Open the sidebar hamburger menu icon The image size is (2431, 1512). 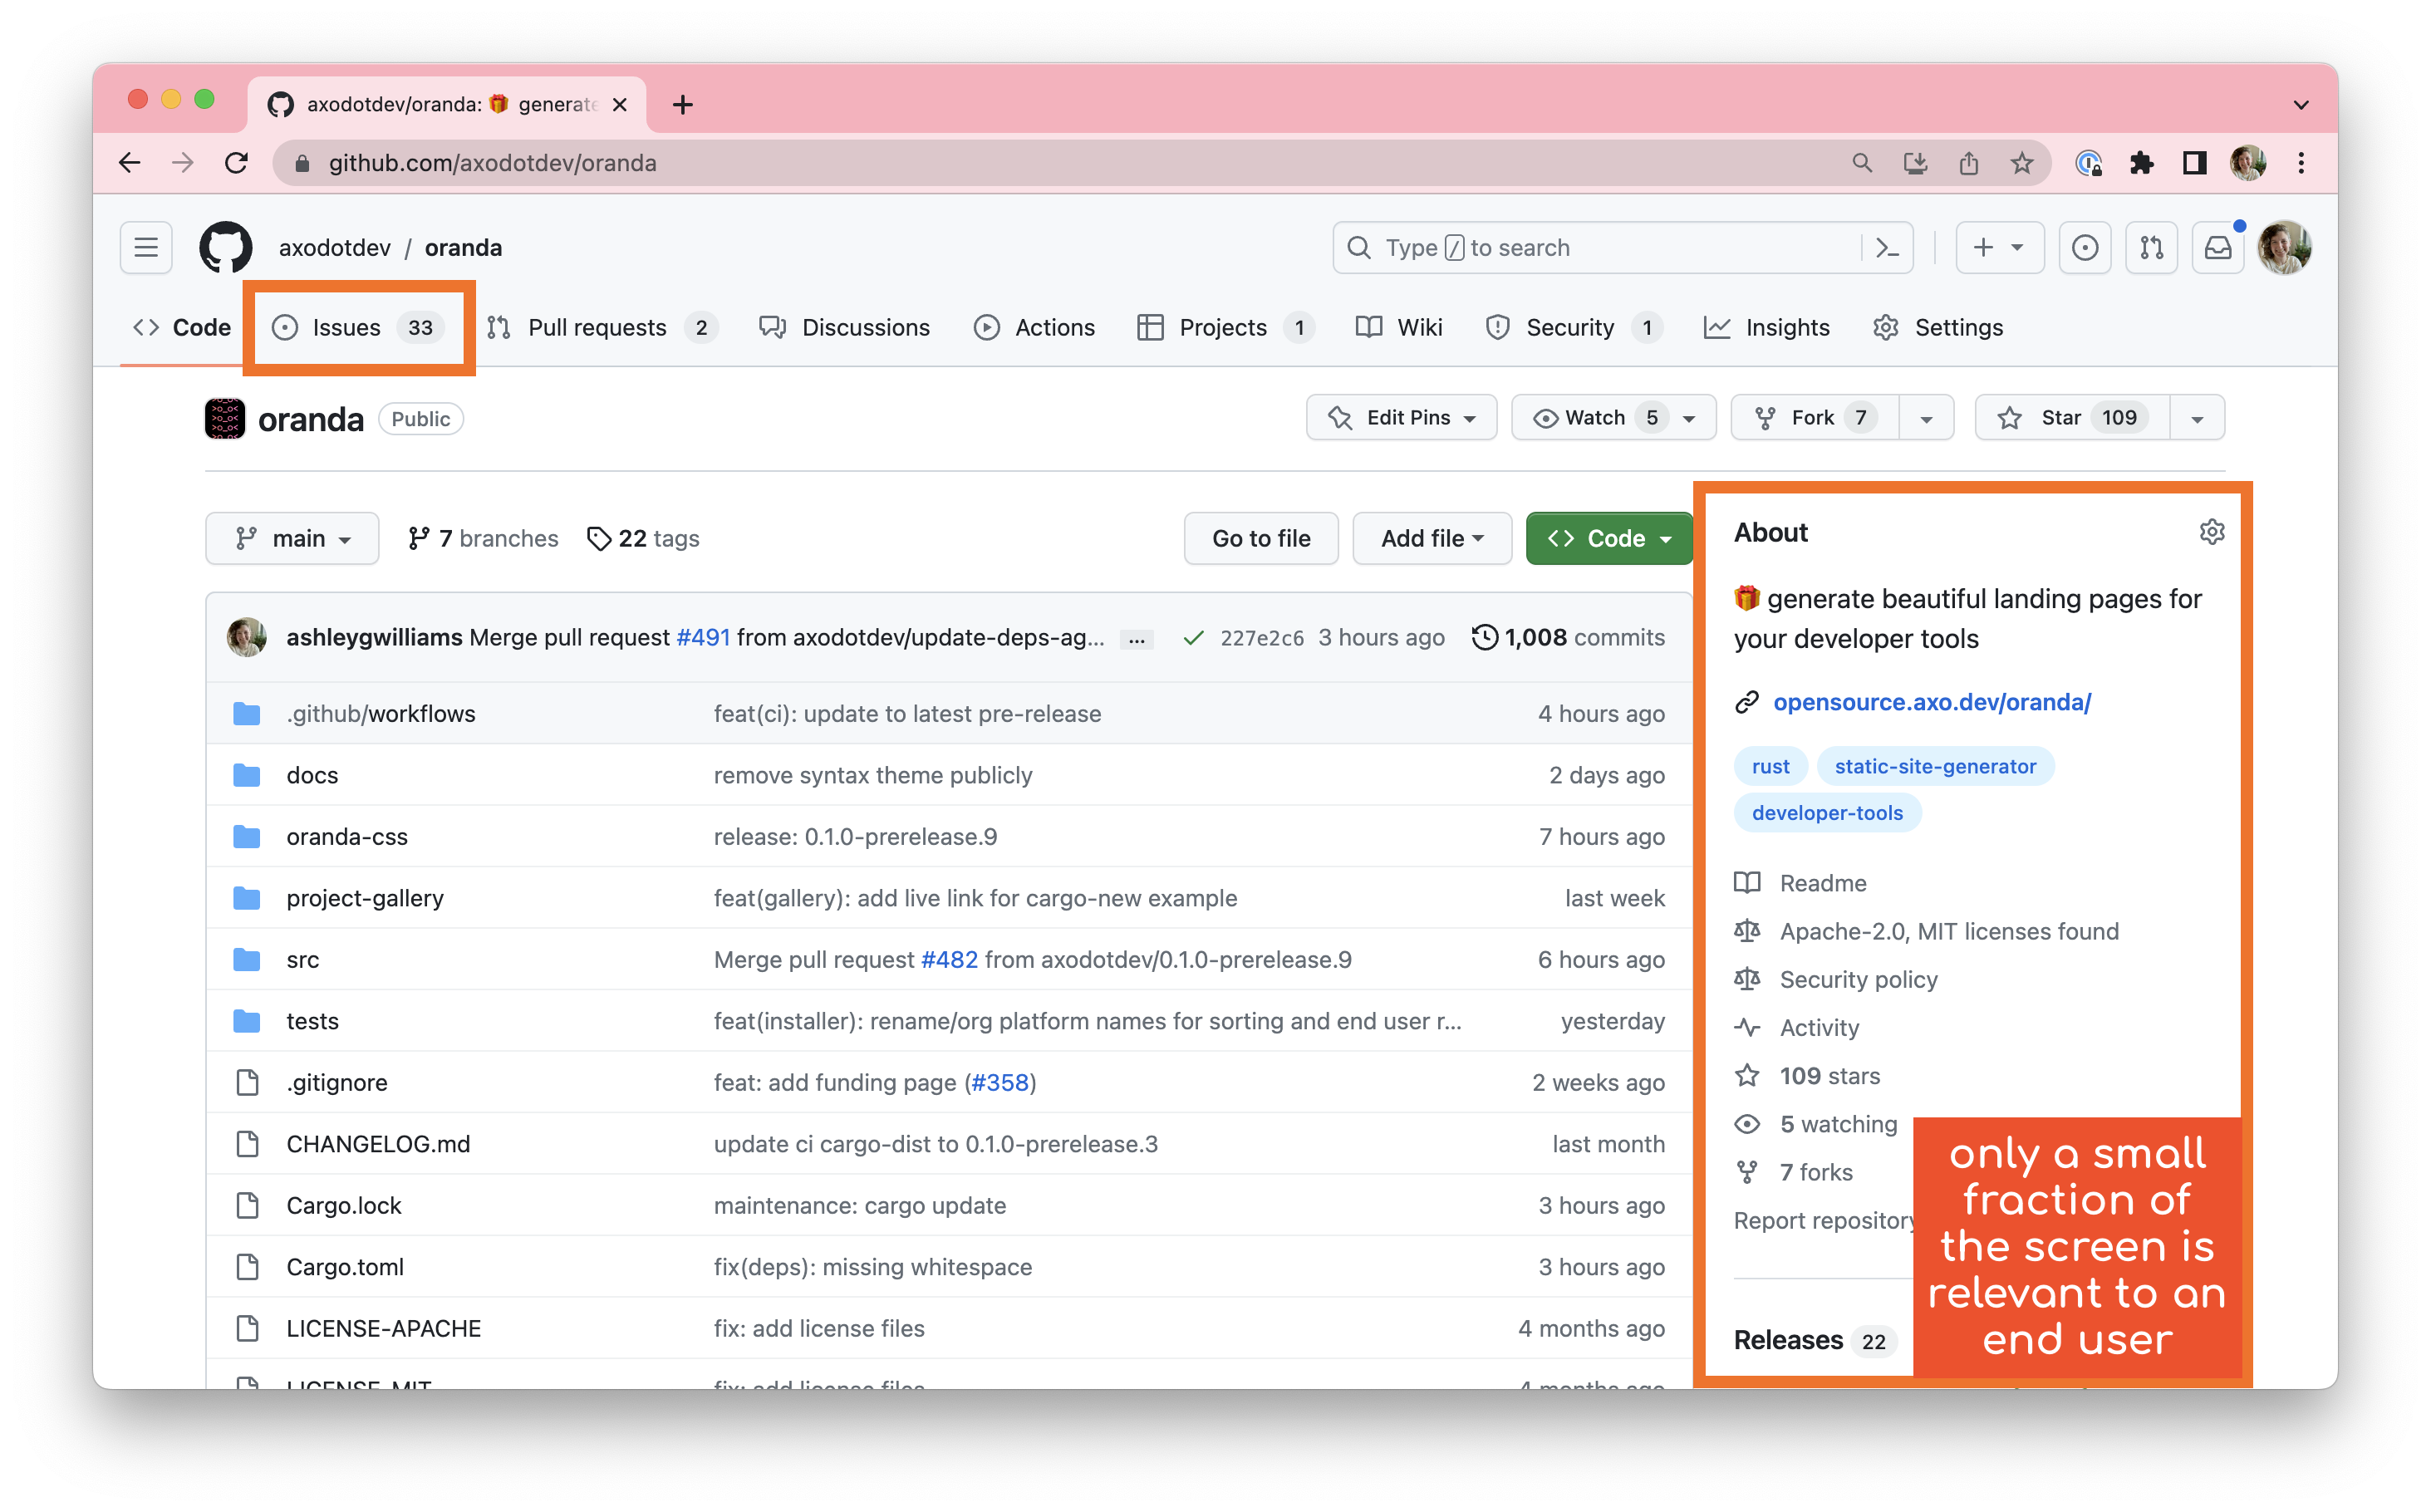click(145, 247)
